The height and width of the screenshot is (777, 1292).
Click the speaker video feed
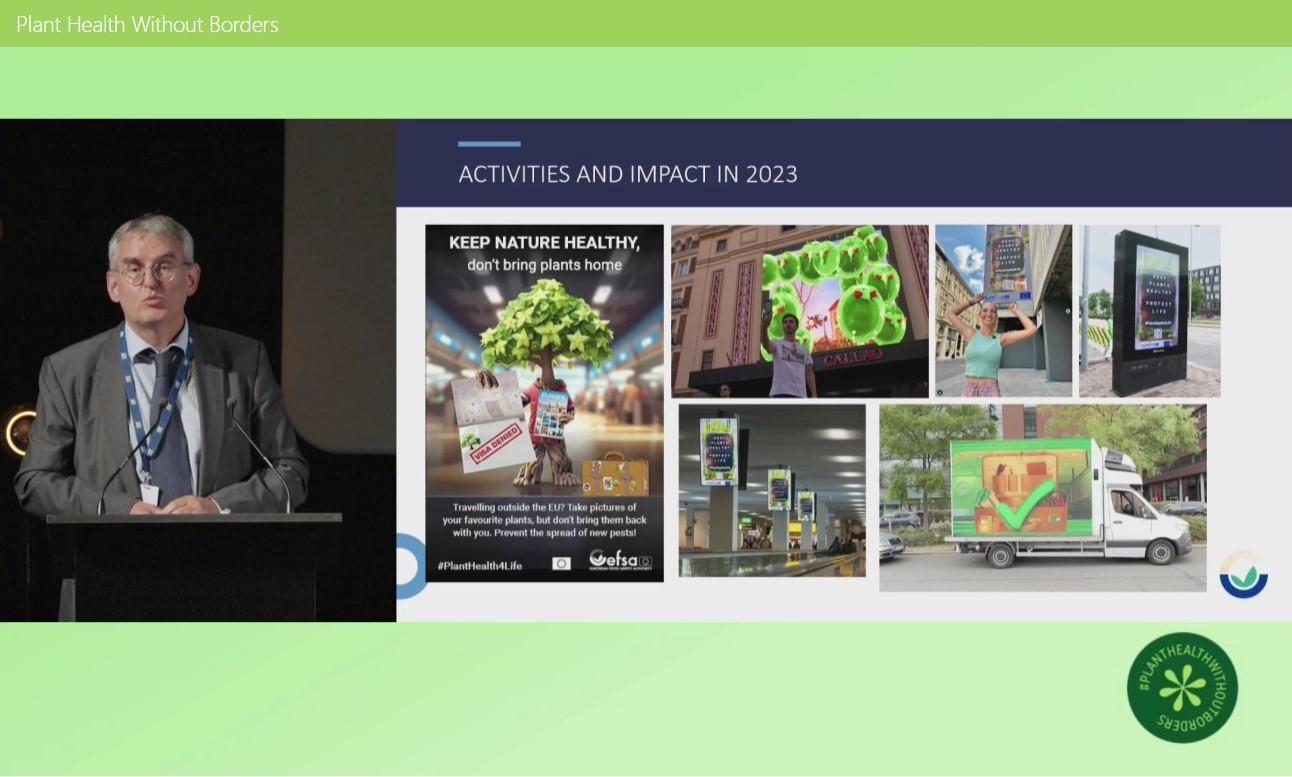coord(198,370)
